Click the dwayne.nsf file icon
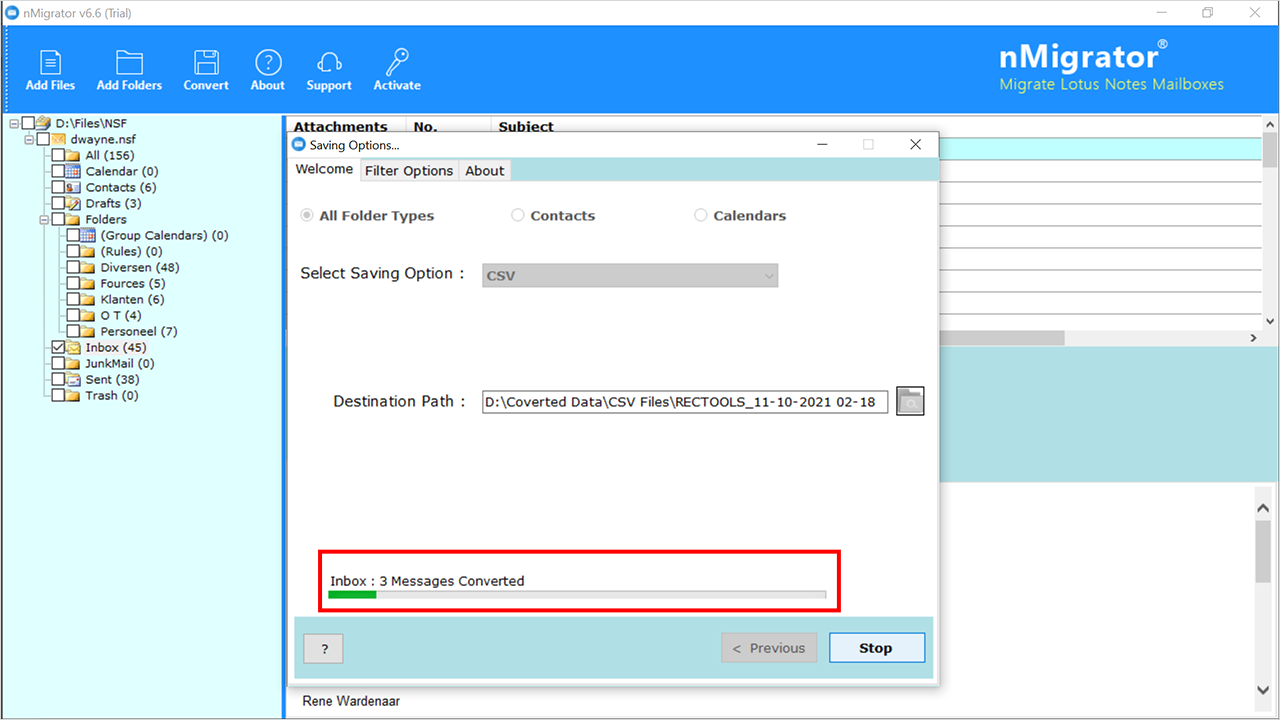This screenshot has height=720, width=1280. coord(59,140)
